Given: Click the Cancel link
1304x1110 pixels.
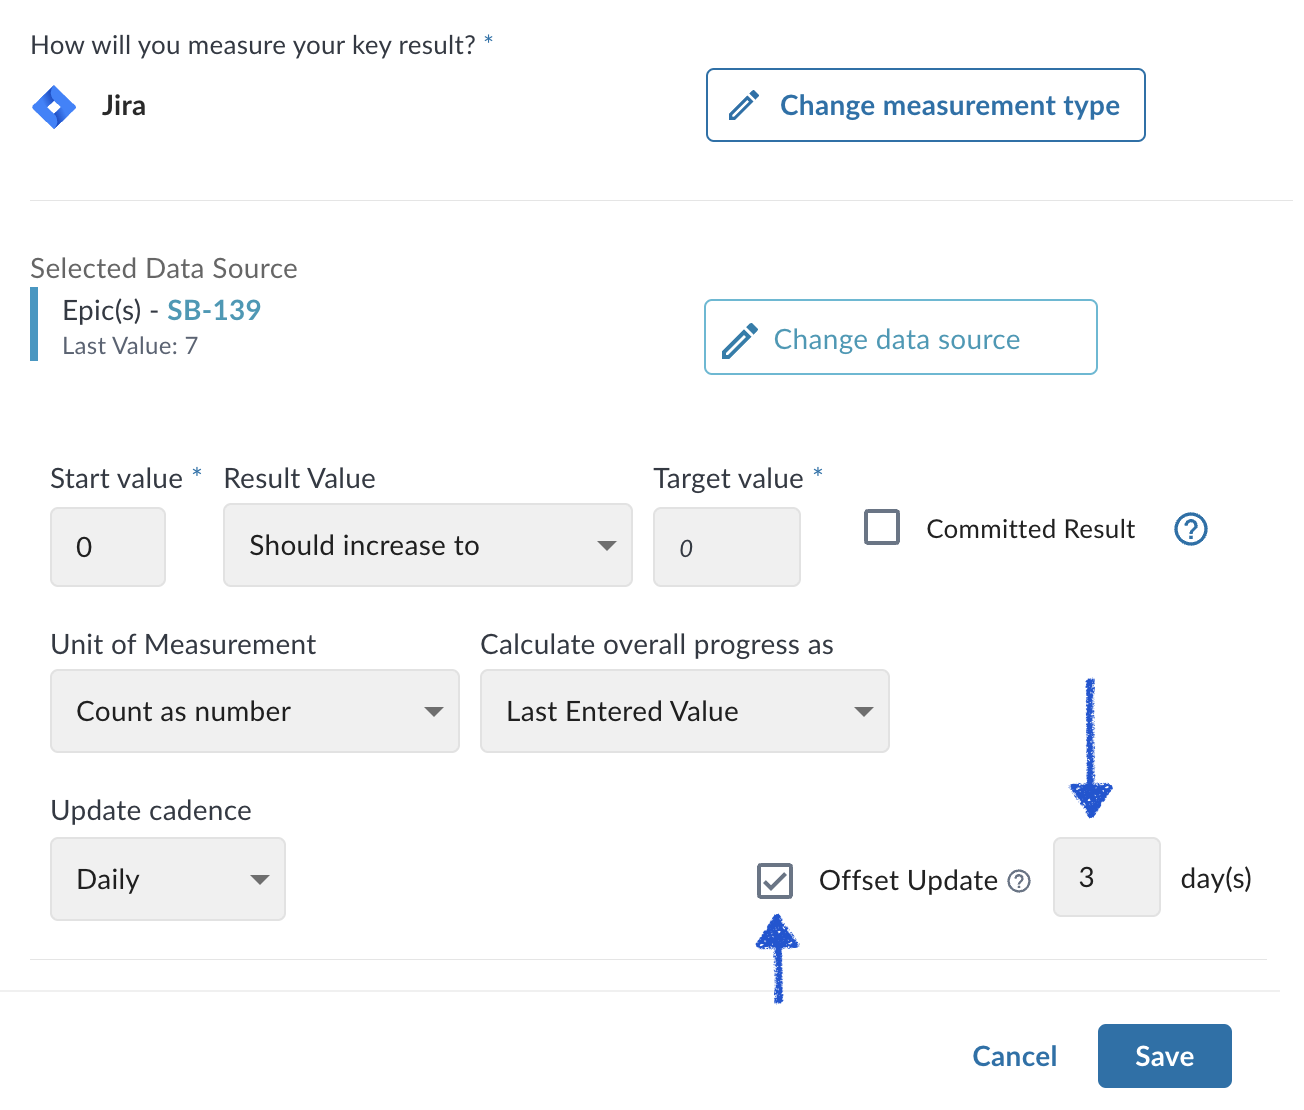Looking at the screenshot, I should [x=1014, y=1056].
